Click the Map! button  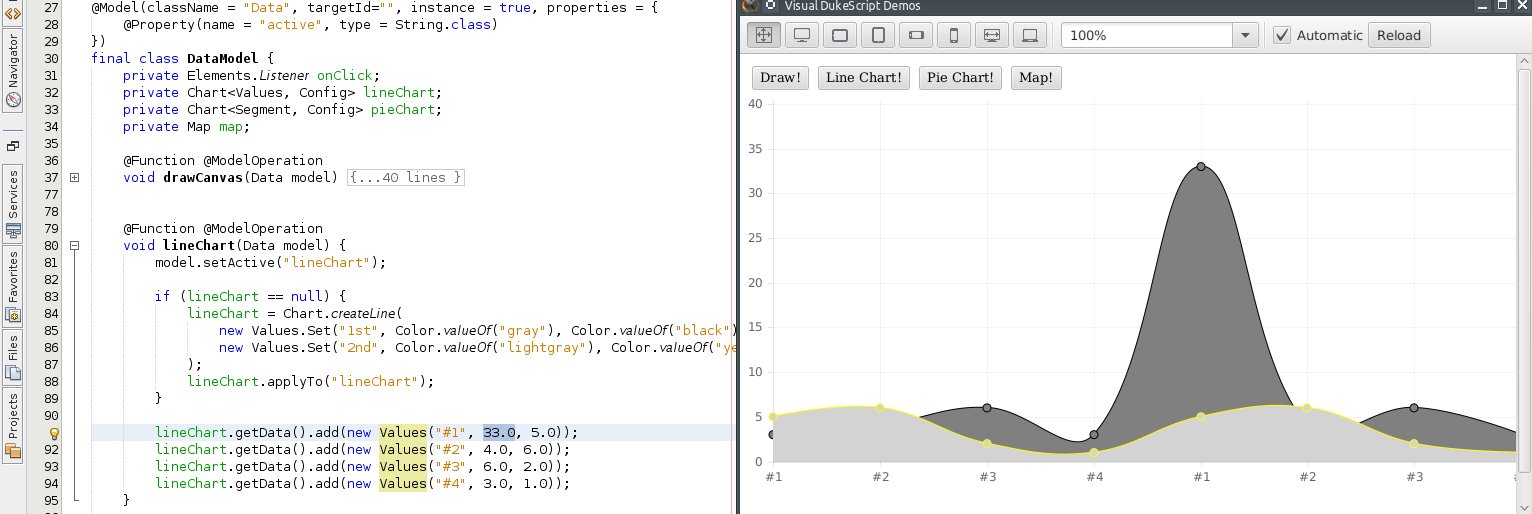[1035, 78]
